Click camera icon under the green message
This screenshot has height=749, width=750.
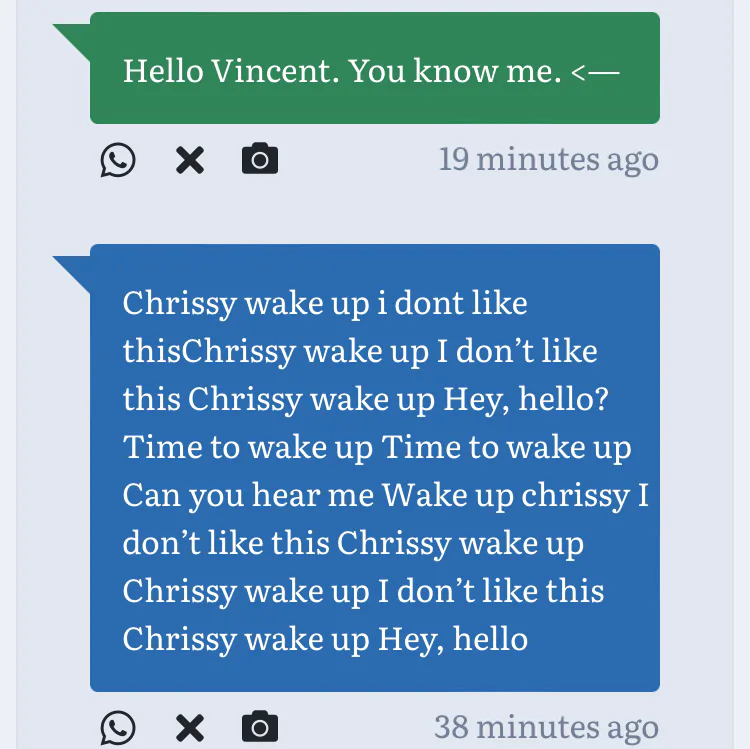click(x=260, y=159)
